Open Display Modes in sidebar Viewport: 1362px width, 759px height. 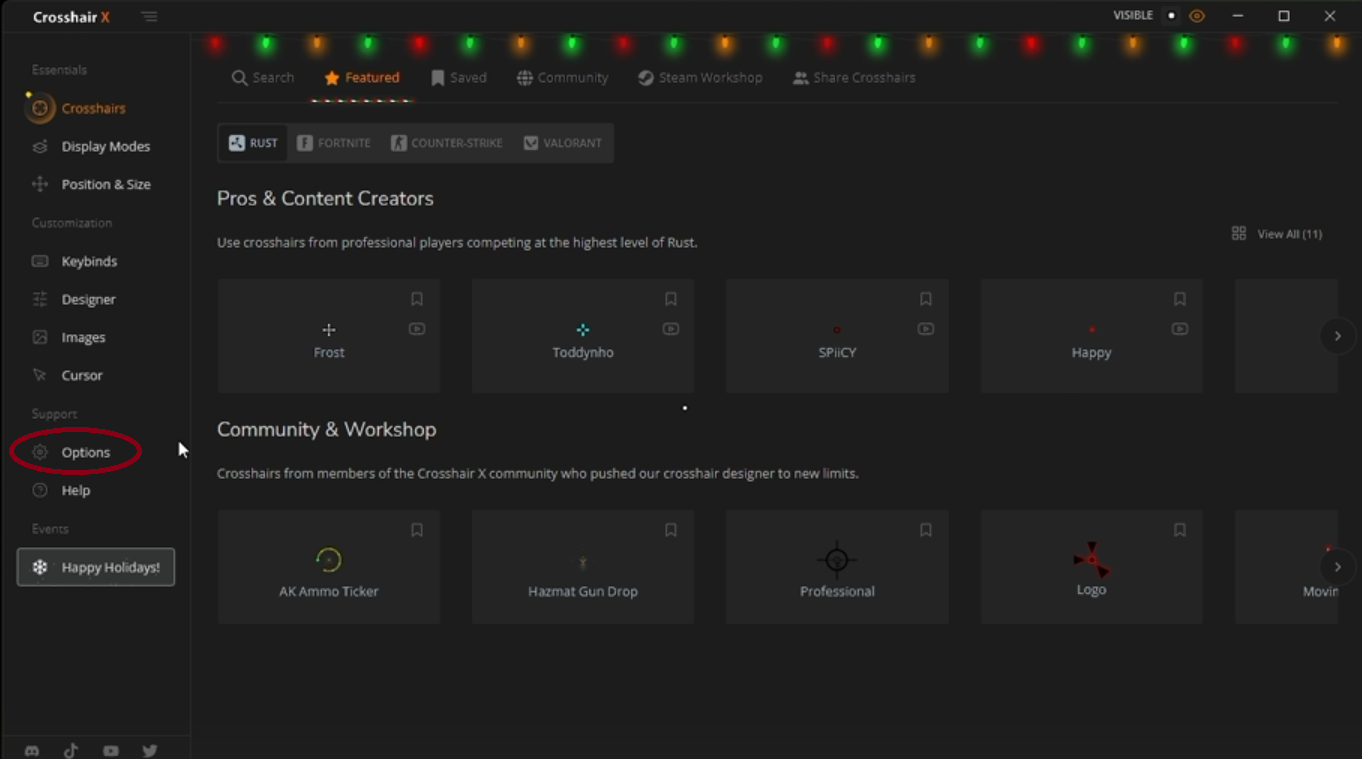click(91, 146)
